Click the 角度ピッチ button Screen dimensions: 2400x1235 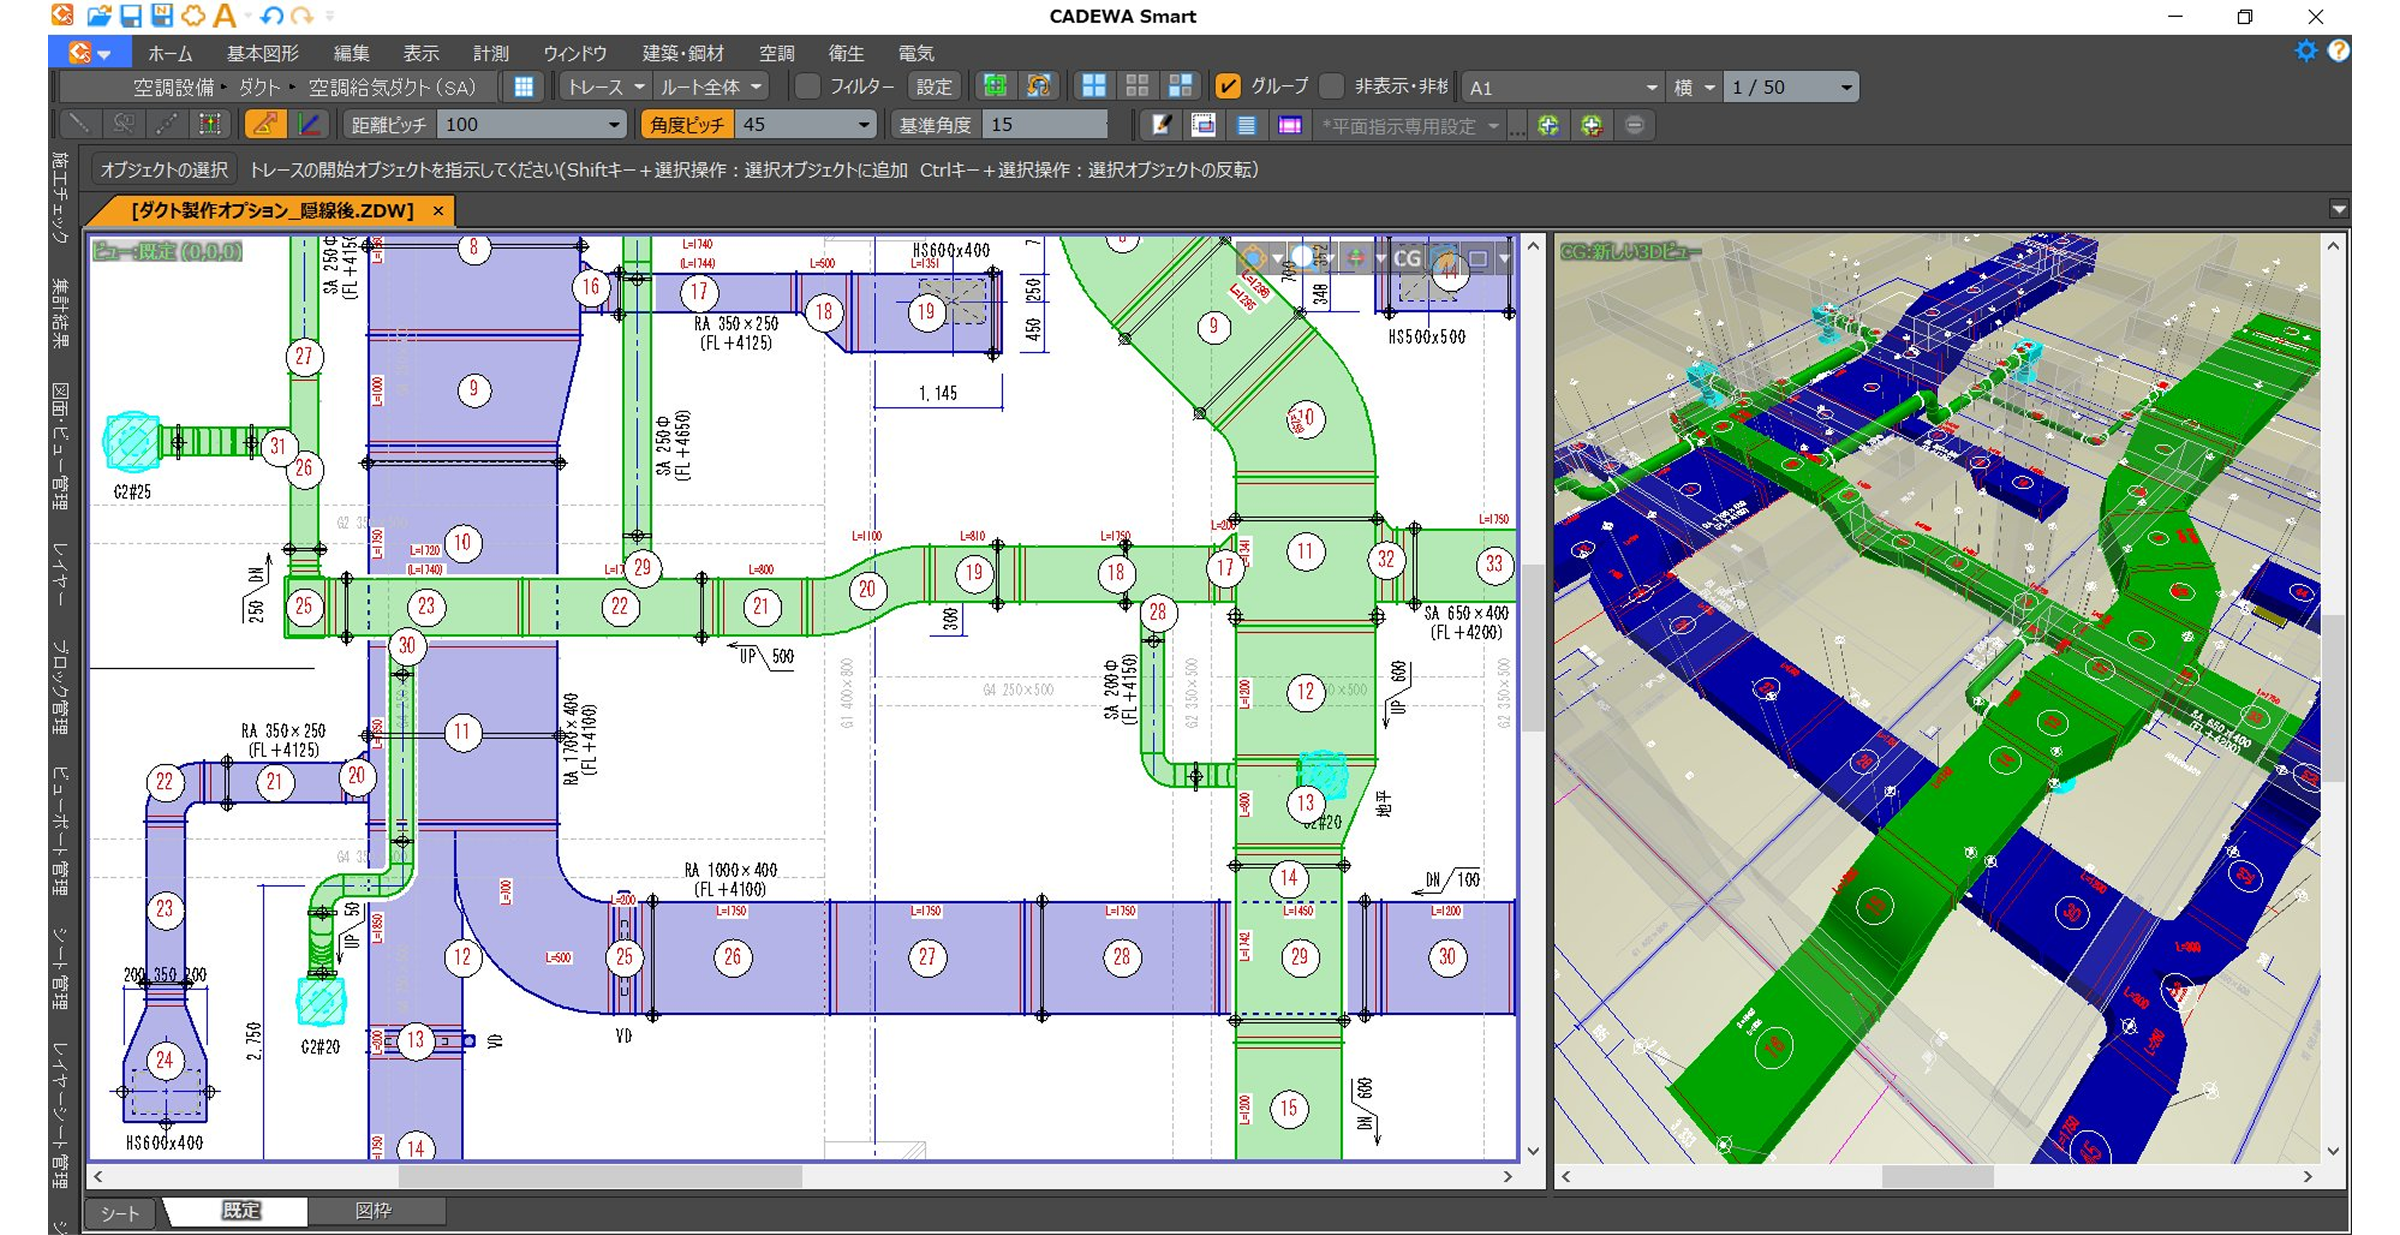687,125
